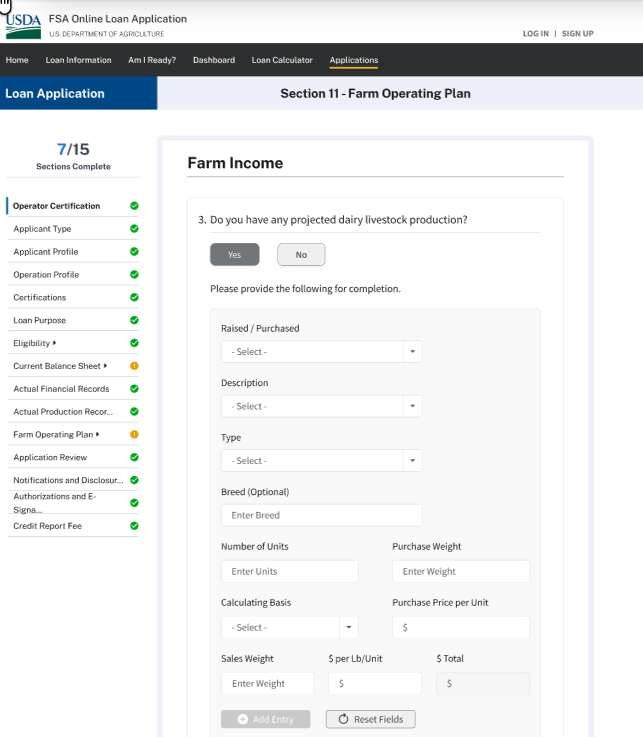Click green checkmark beside Operator Certification
Image resolution: width=643 pixels, height=737 pixels.
tap(134, 206)
